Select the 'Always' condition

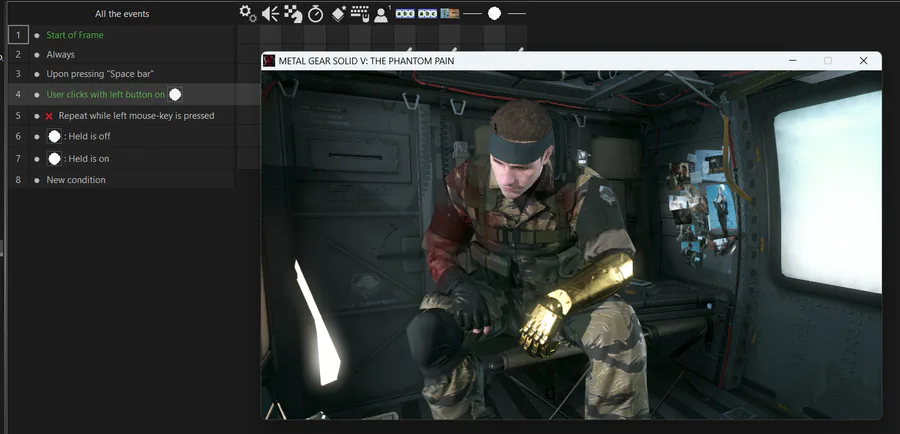click(61, 55)
